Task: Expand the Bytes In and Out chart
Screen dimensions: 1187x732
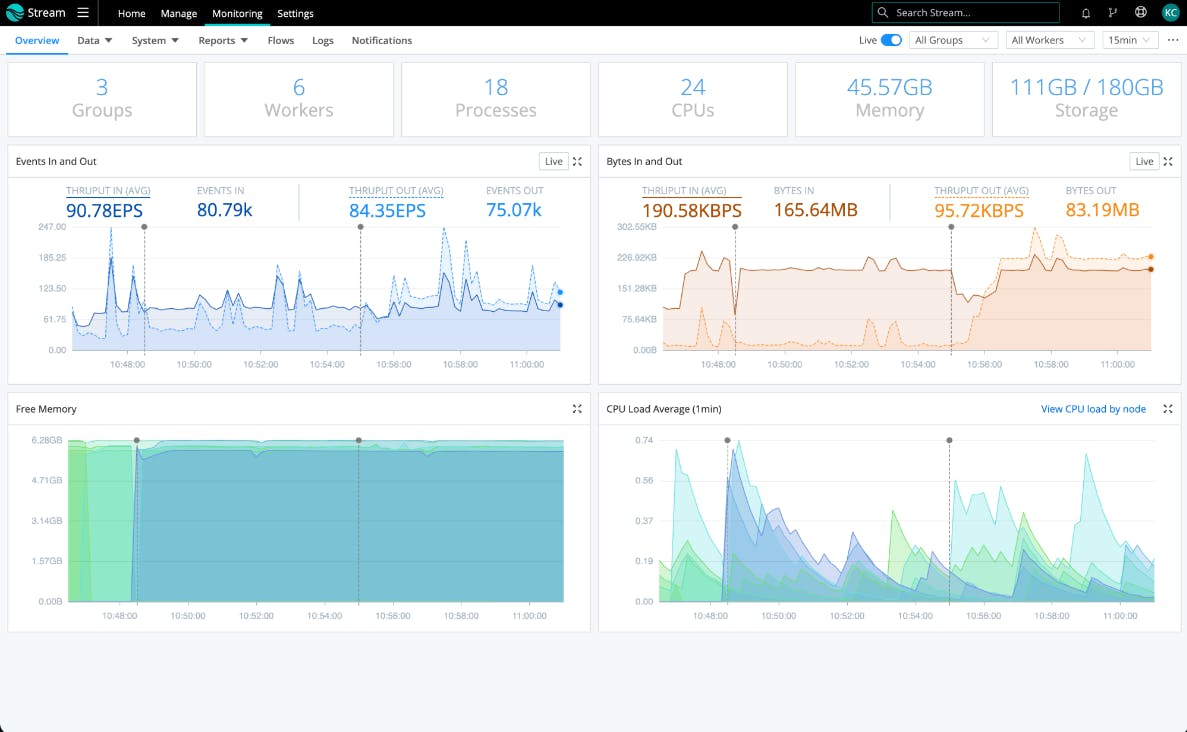Action: 1168,161
